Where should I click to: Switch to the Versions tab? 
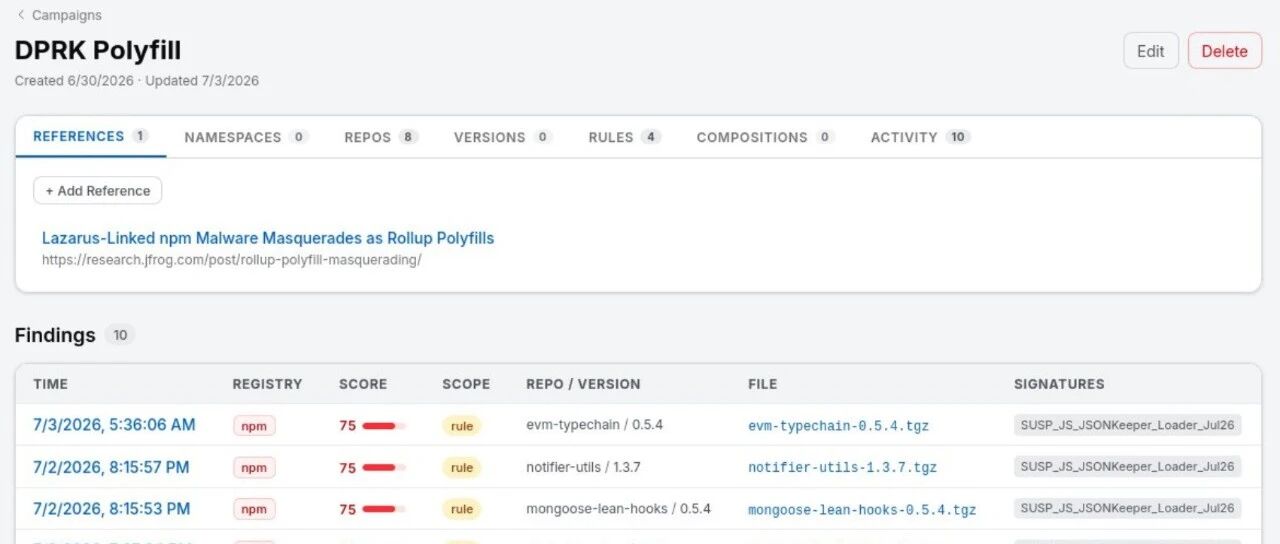503,137
